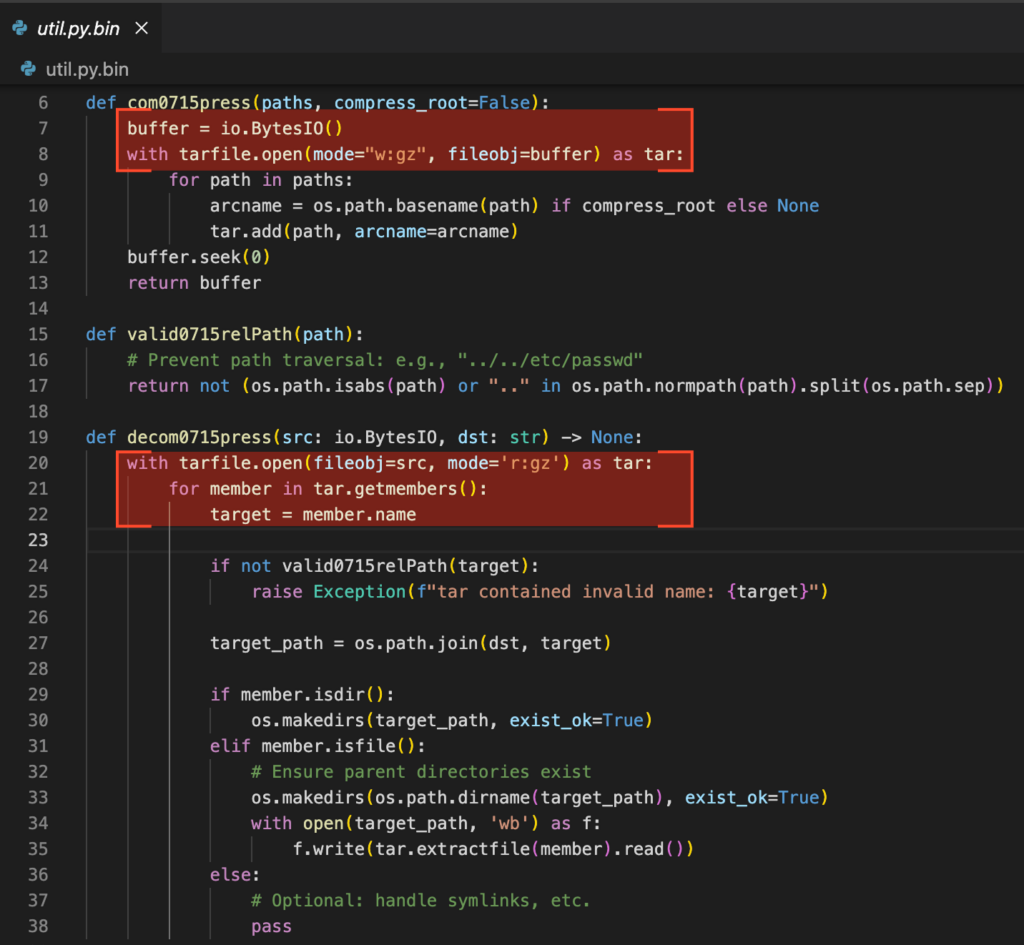Click 'buffer.seek(0)' on line 12
Screen dimensions: 1024x945
[198, 257]
